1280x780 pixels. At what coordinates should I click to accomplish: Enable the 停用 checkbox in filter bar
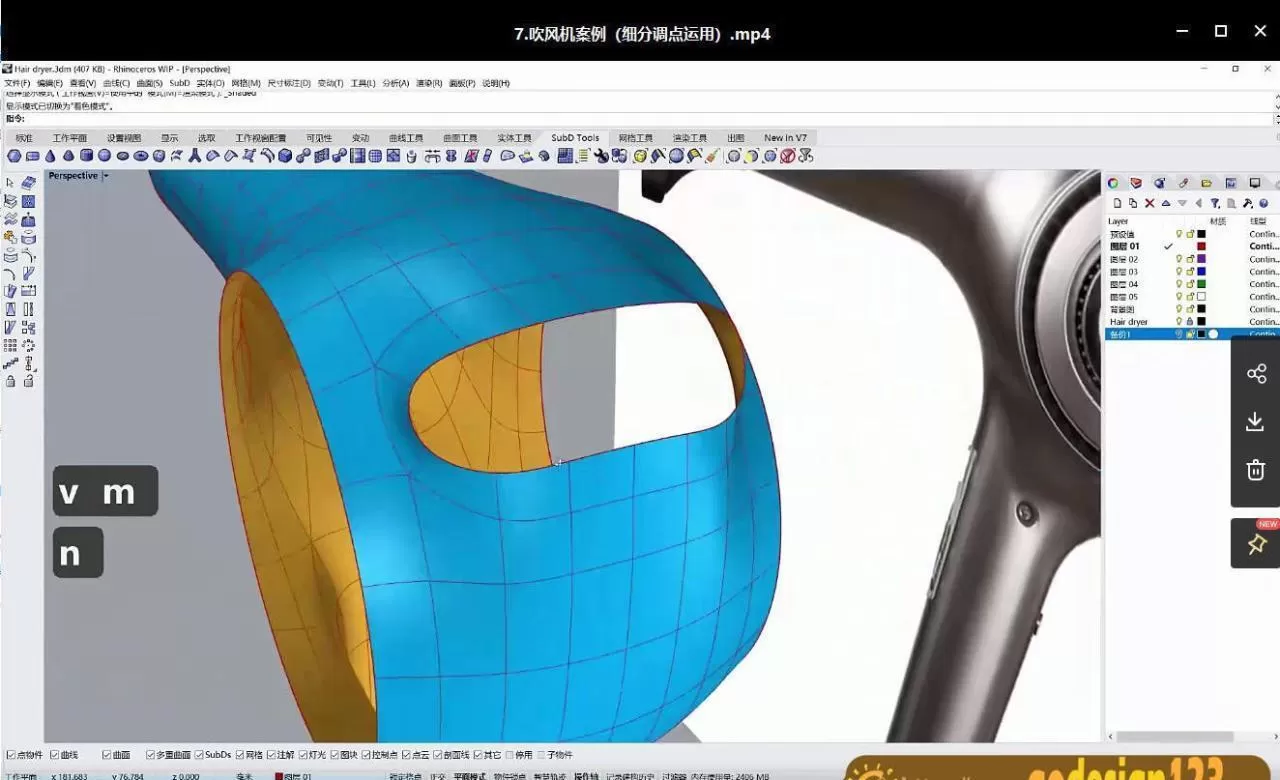pyautogui.click(x=512, y=755)
